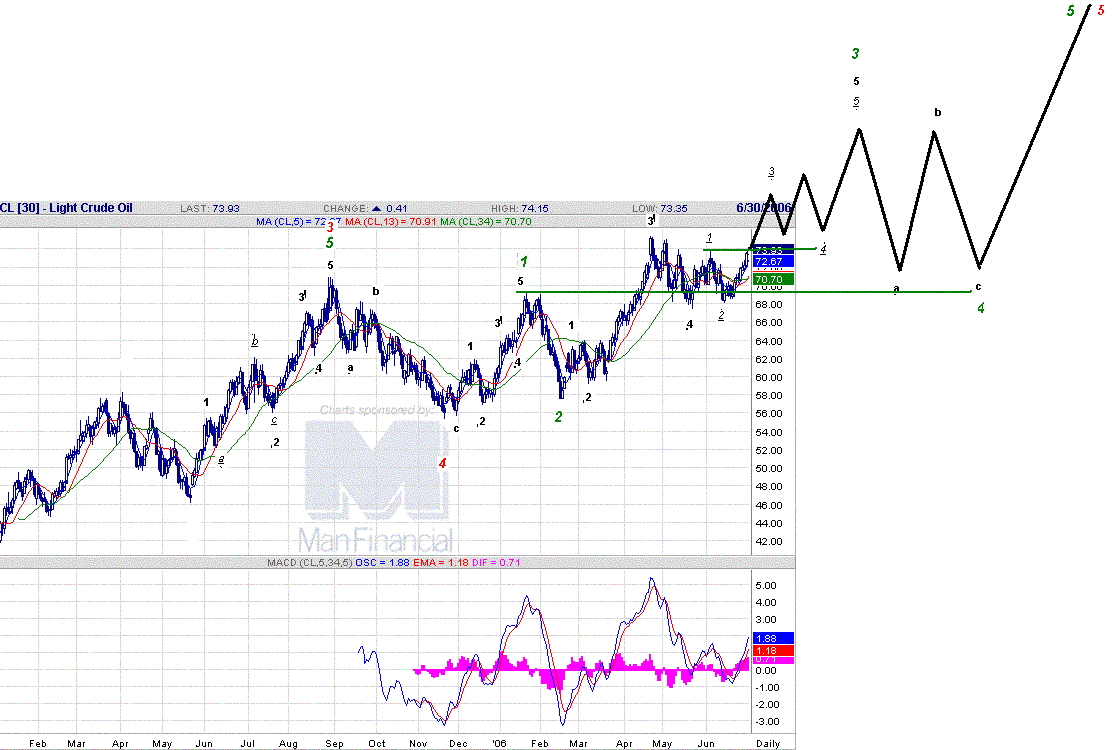The width and height of the screenshot is (1113, 750).
Task: Click the green 'MA (CL,34) = 70.70' legend text
Action: 486,221
